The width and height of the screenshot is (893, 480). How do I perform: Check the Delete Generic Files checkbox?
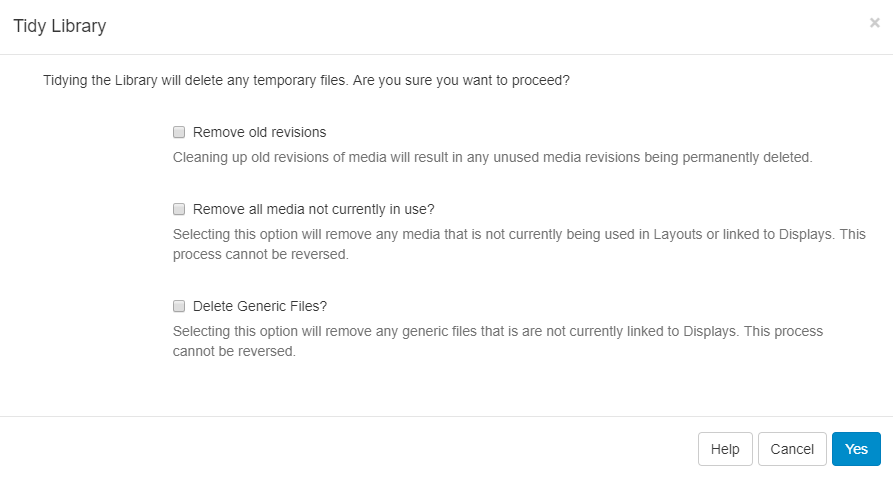[x=179, y=306]
